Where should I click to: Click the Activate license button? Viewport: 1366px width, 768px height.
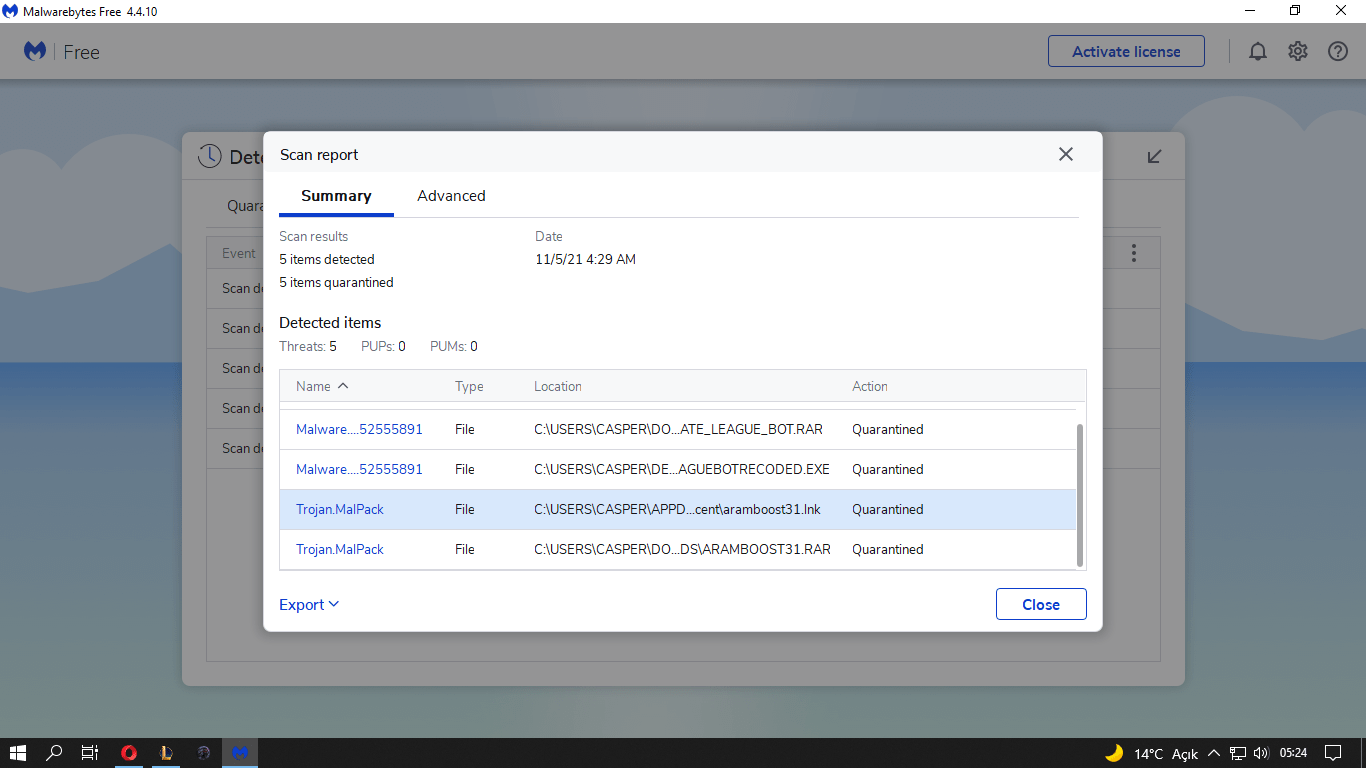click(x=1126, y=51)
